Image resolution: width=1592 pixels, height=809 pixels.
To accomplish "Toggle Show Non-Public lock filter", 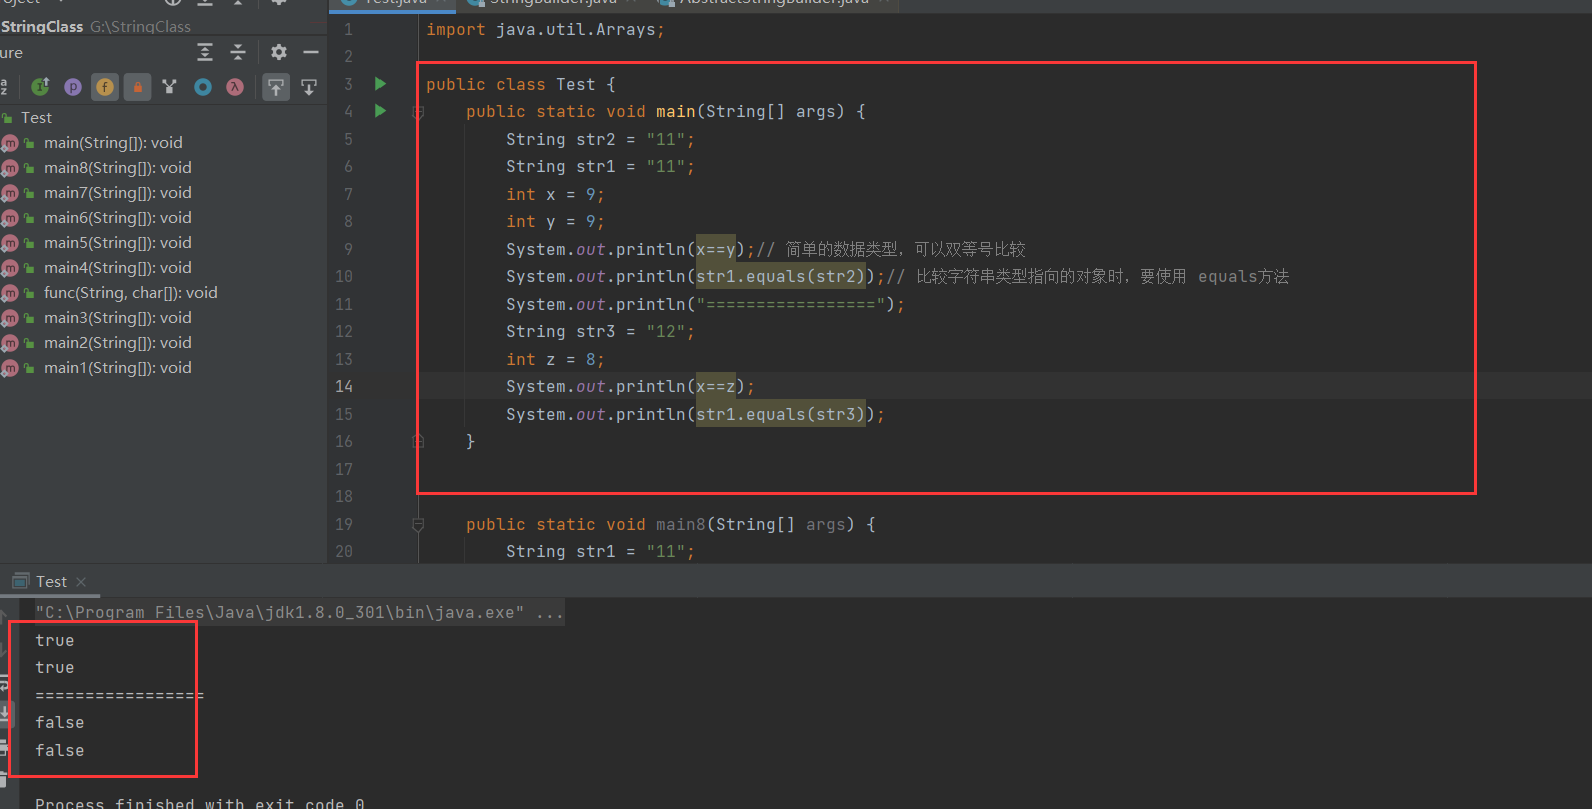I will tap(138, 87).
